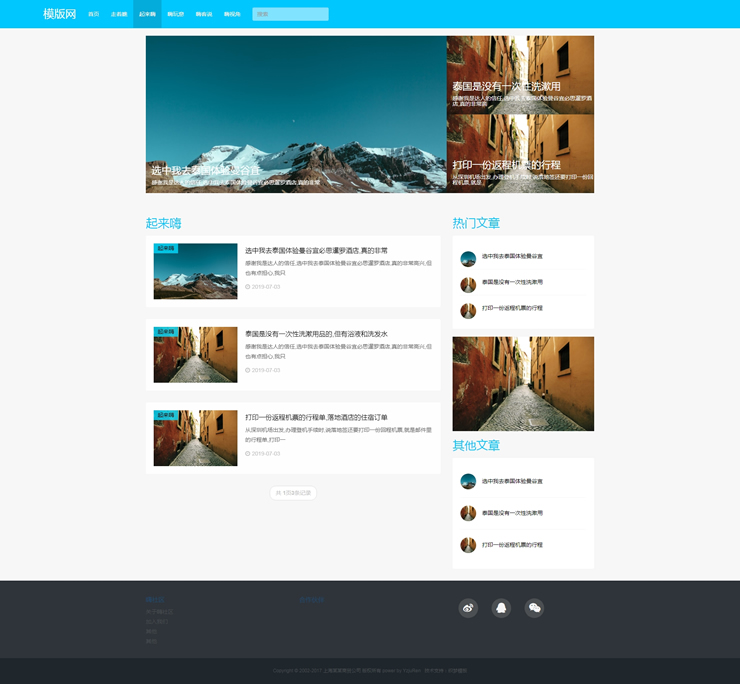Open first article title in 起来嗨 list

point(316,251)
